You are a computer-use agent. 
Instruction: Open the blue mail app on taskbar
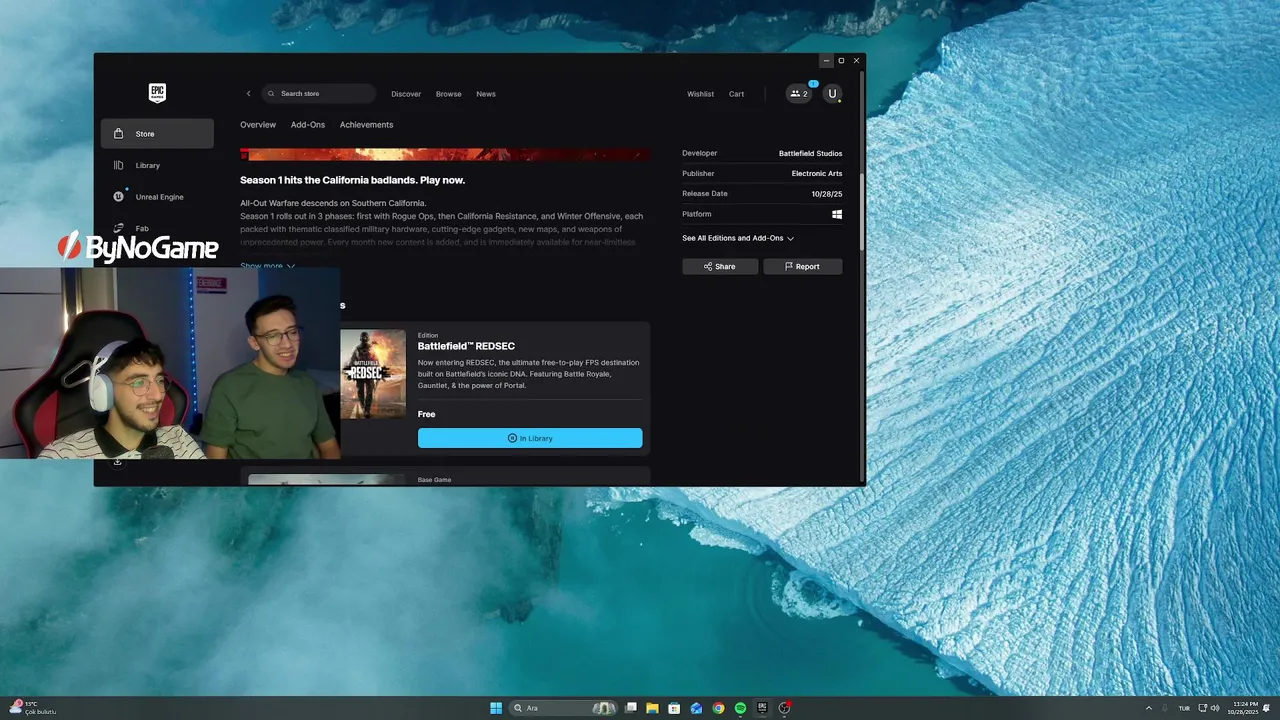(x=696, y=708)
